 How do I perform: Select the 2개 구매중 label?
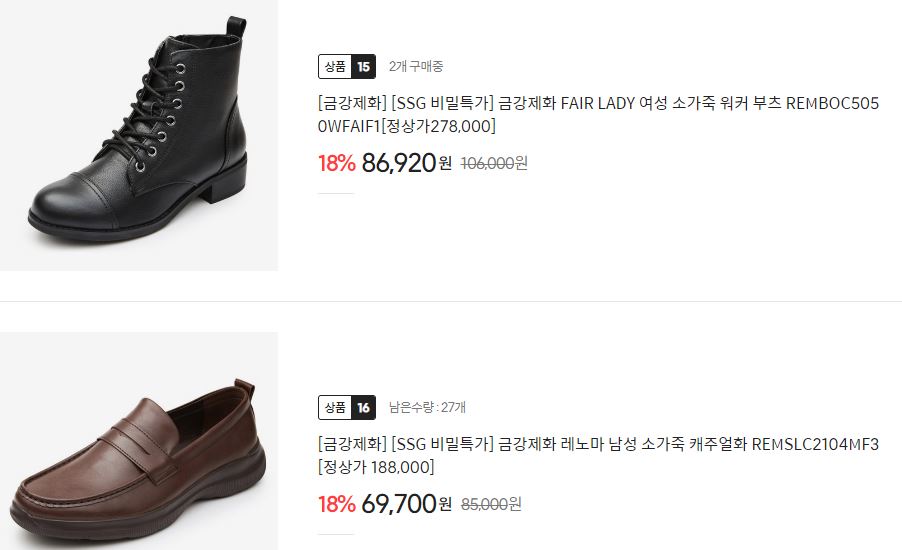(416, 67)
